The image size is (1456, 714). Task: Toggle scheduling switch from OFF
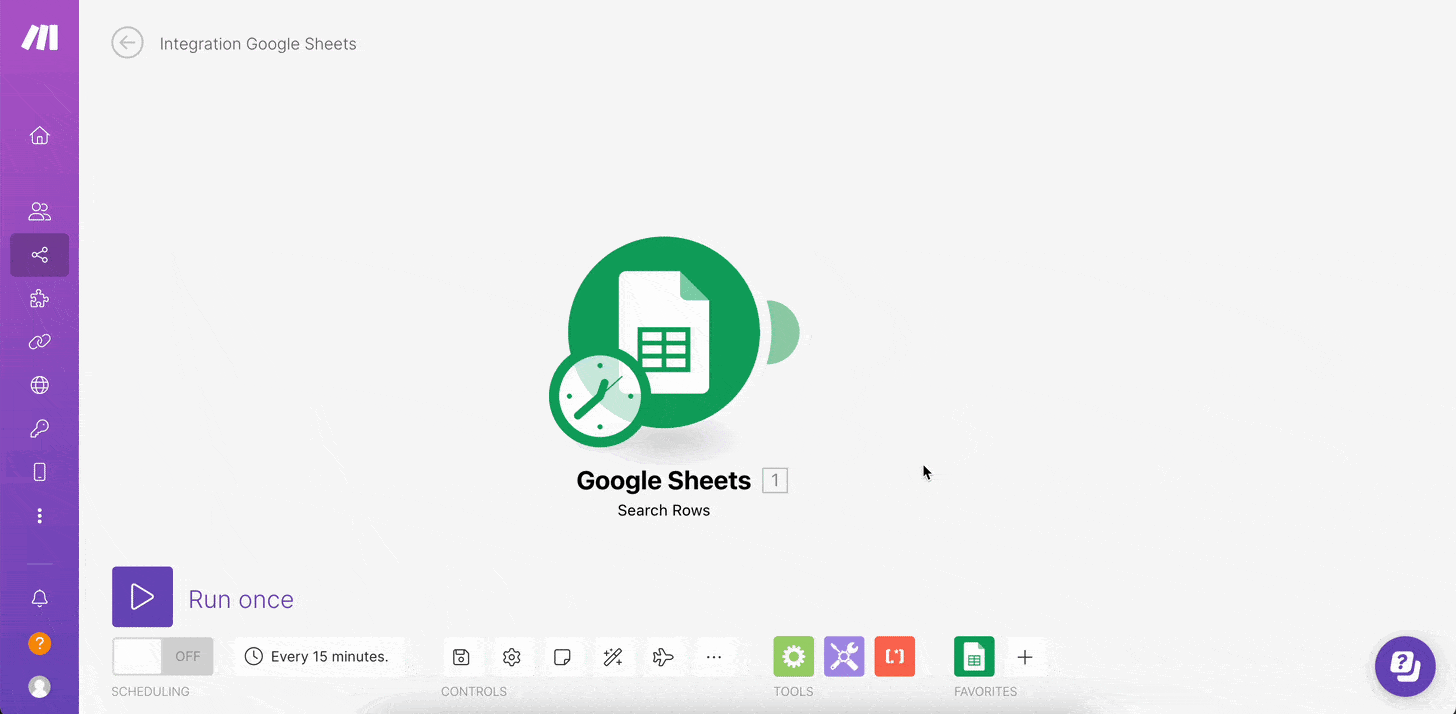(x=162, y=657)
